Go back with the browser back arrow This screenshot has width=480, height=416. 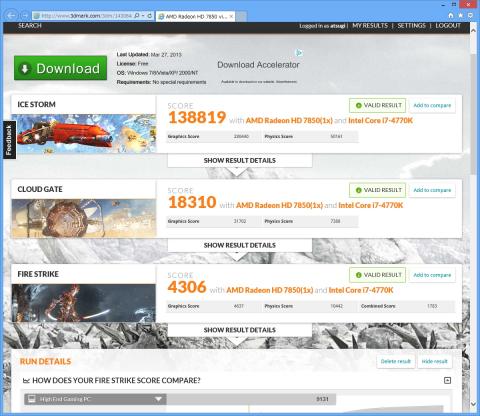click(x=11, y=16)
